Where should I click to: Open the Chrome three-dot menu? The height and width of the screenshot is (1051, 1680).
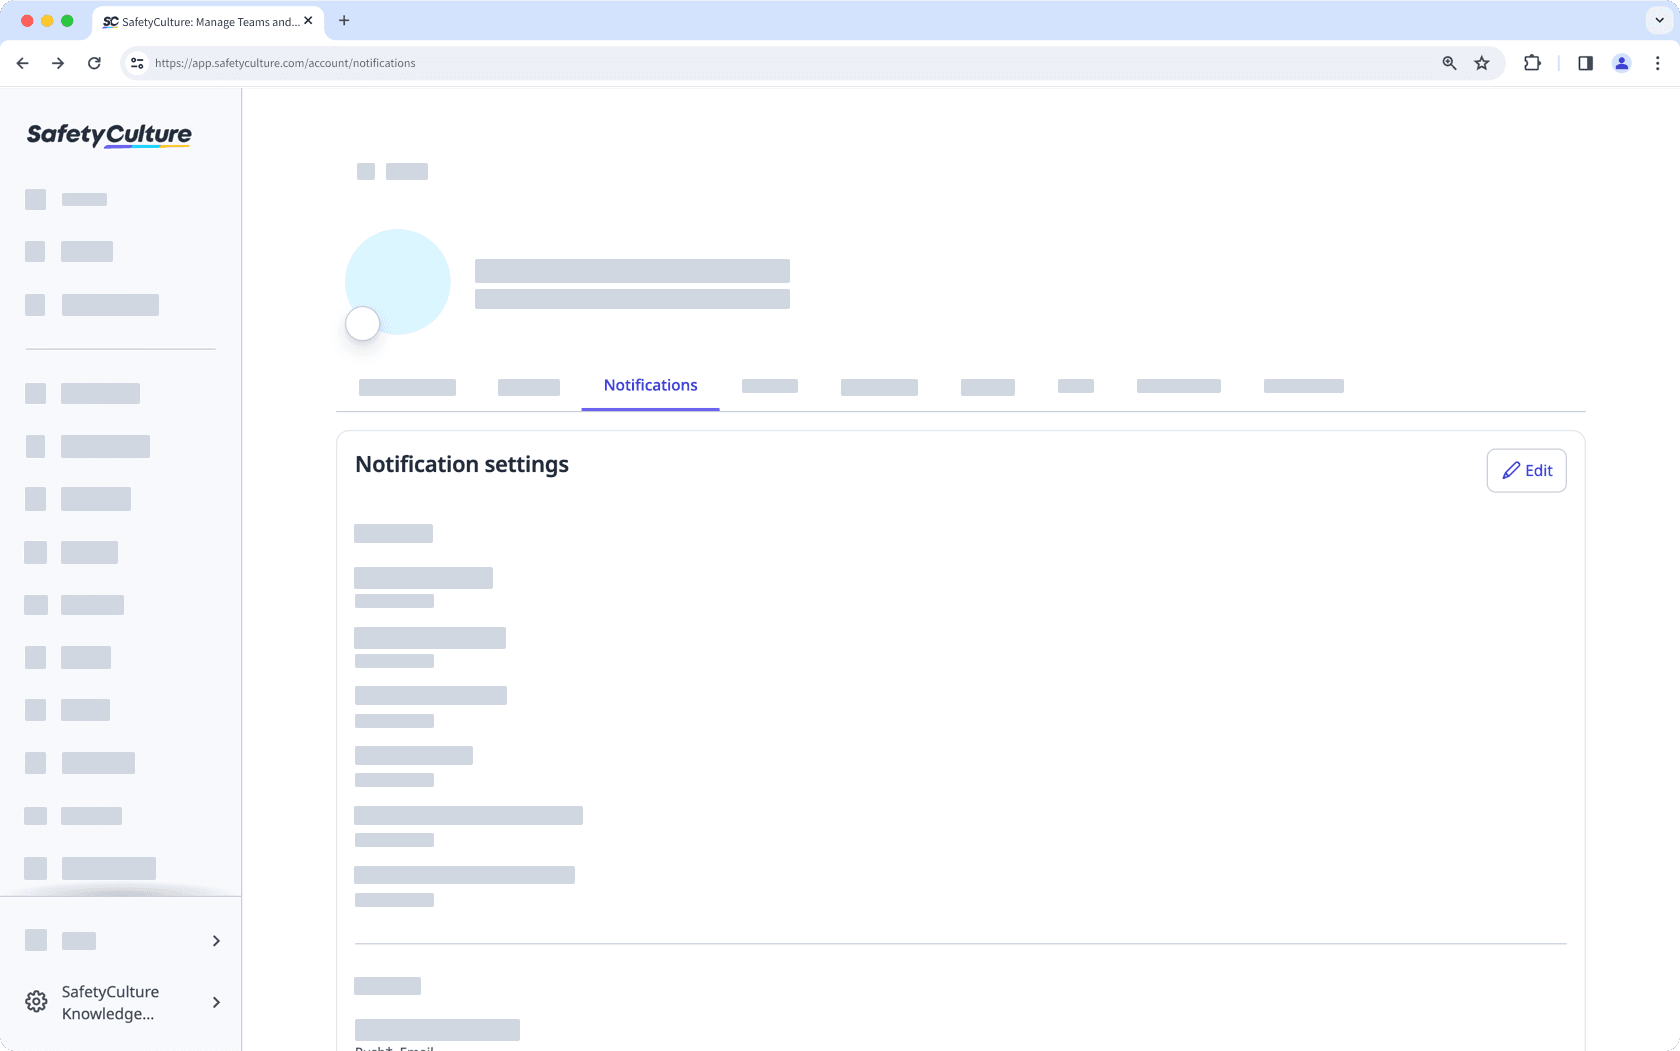[1657, 63]
